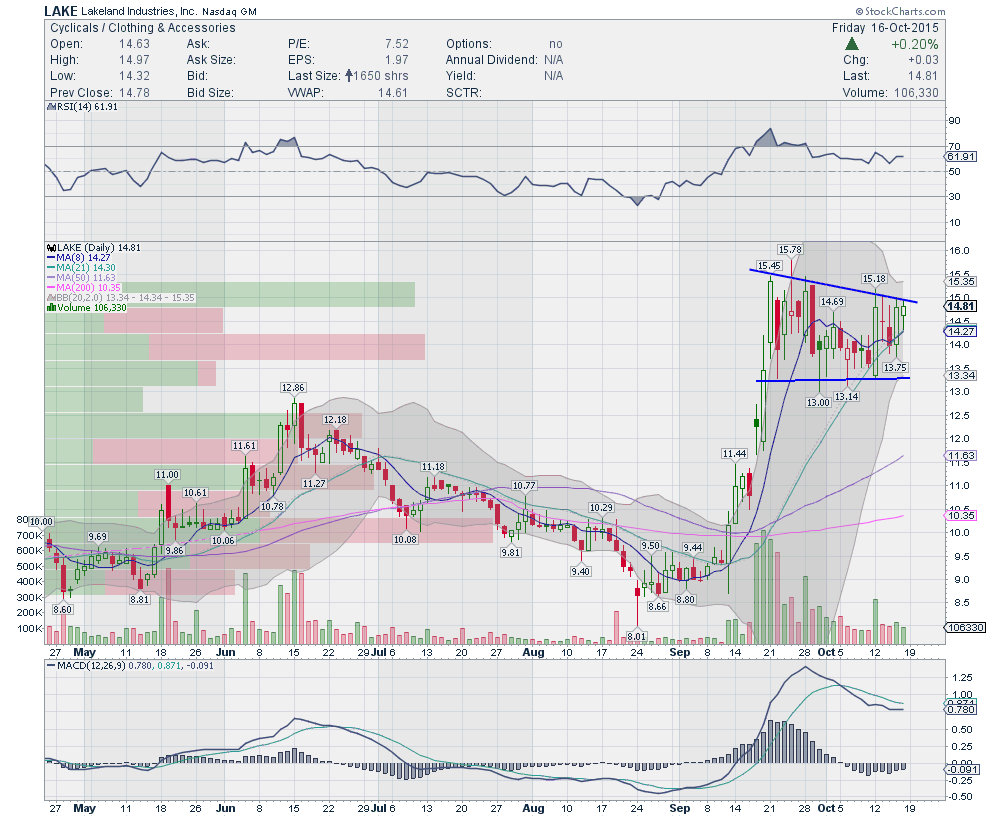Viewport: 990px width, 817px height.
Task: Click the 'MA(200) 10.35' legend entry
Action: [88, 287]
